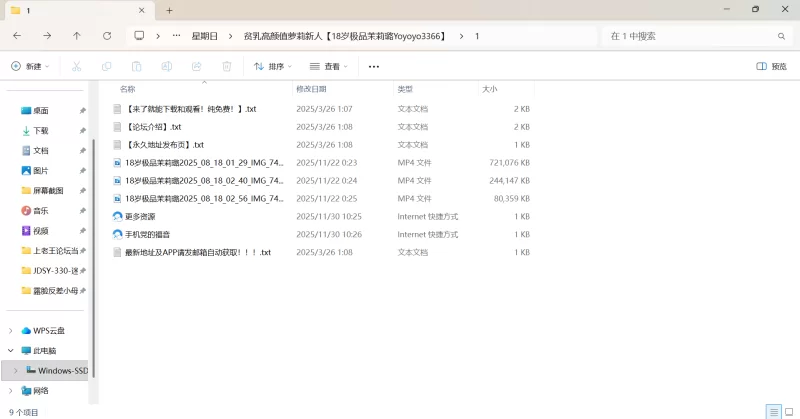Click the Rename icon in toolbar

166,67
